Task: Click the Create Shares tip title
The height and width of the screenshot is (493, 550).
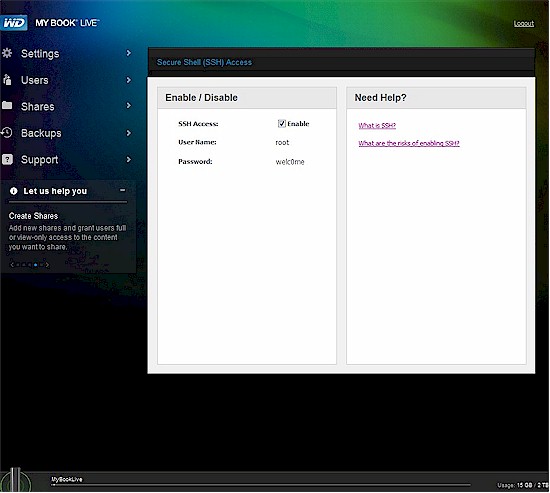Action: (x=33, y=216)
